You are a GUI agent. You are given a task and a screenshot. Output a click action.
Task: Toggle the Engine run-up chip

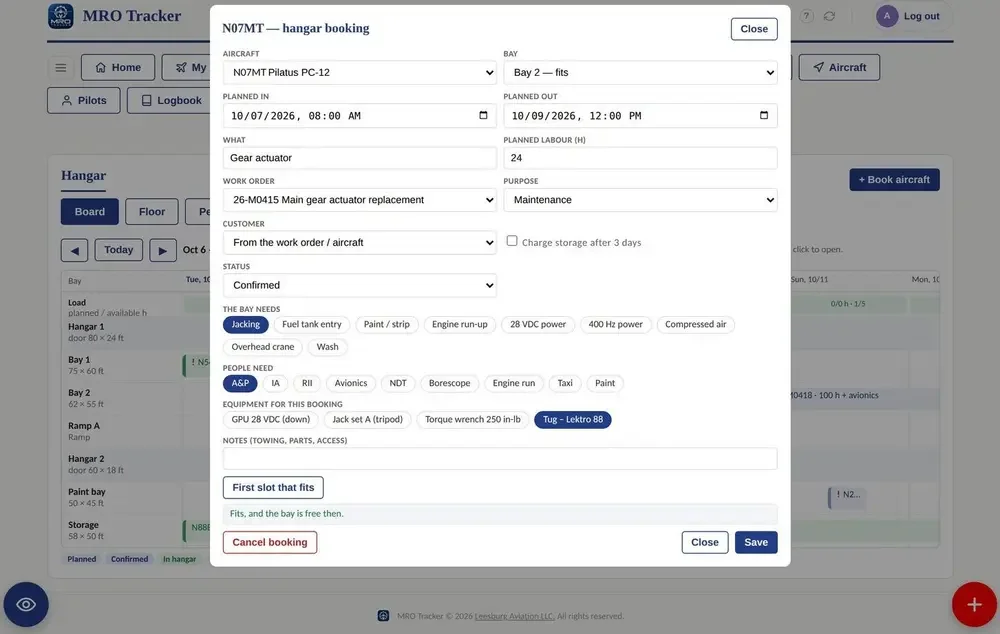(x=460, y=324)
